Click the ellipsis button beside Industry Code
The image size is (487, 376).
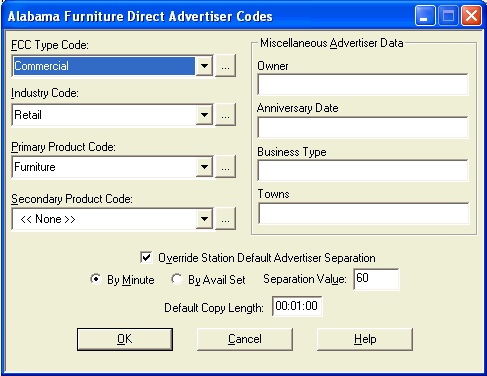(225, 115)
